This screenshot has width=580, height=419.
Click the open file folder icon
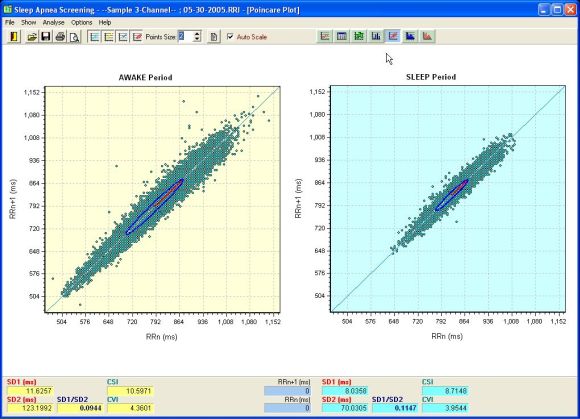(32, 37)
